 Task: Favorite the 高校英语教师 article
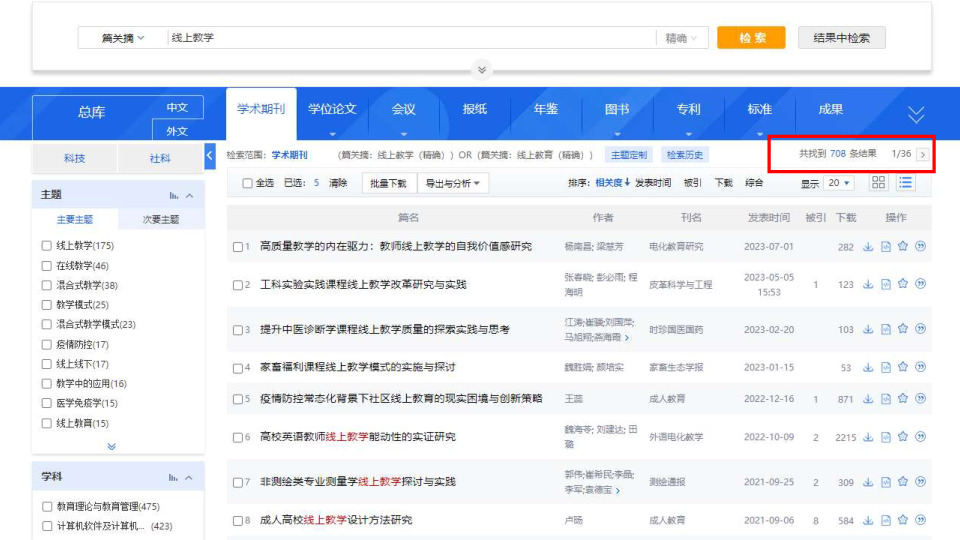click(x=902, y=437)
